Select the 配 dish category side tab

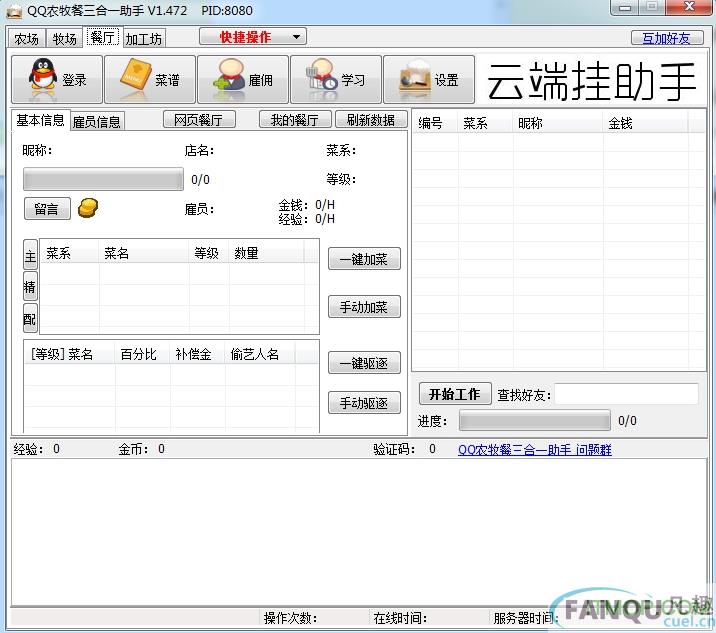click(30, 318)
